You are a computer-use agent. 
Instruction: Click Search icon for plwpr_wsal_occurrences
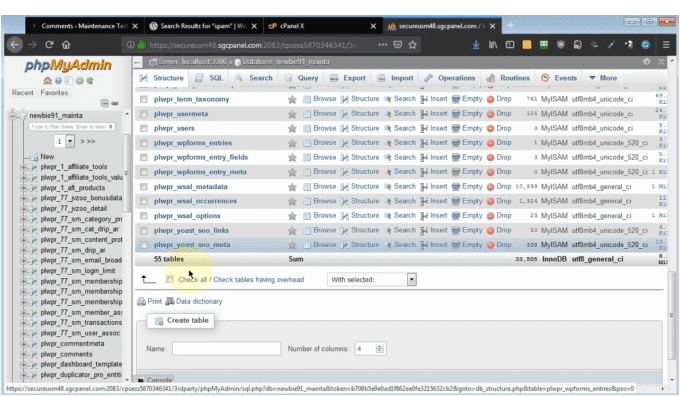click(388, 201)
